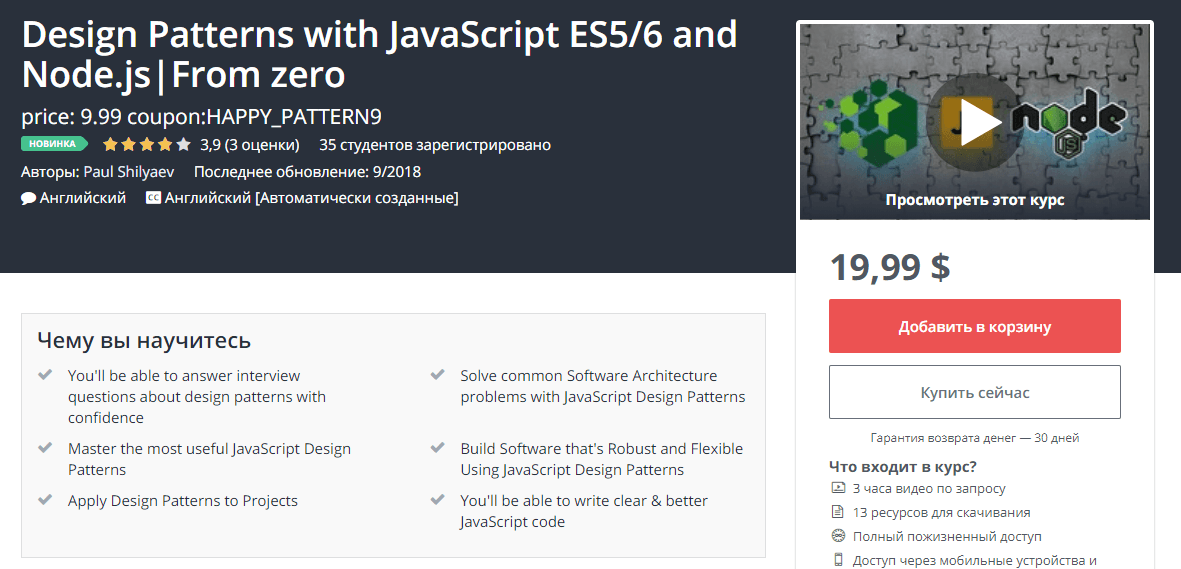Image resolution: width=1181 pixels, height=569 pixels.
Task: Click 'write clear & better JavaScript code' text
Action: point(584,511)
